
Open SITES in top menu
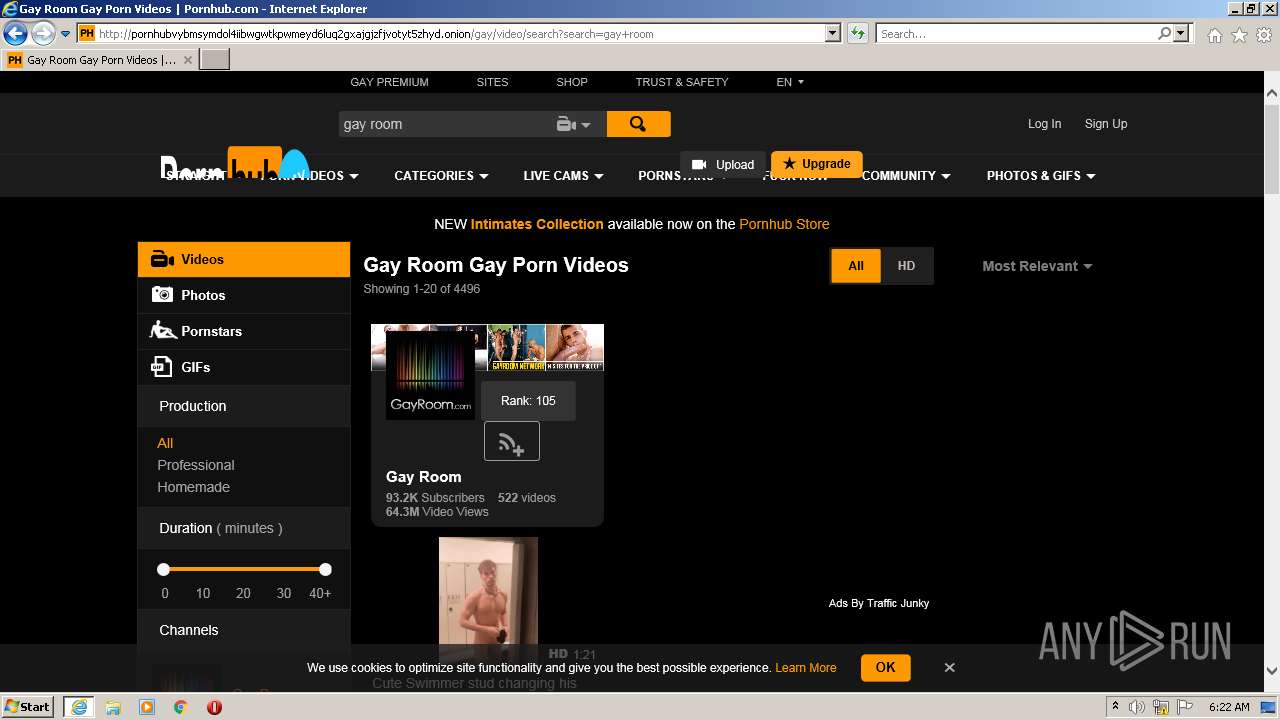[x=492, y=82]
